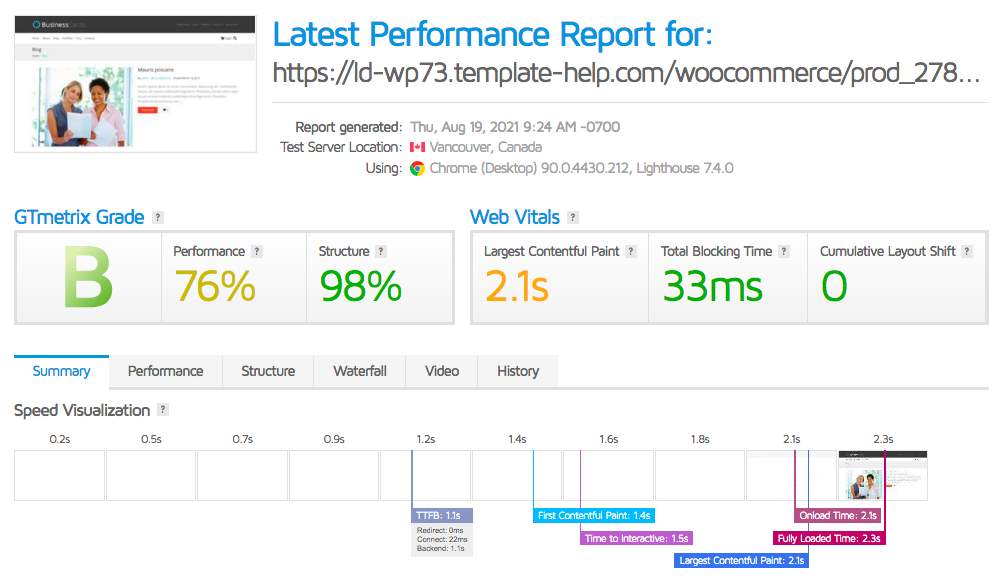Click help icon next to GTmetrix Grade

coord(158,218)
